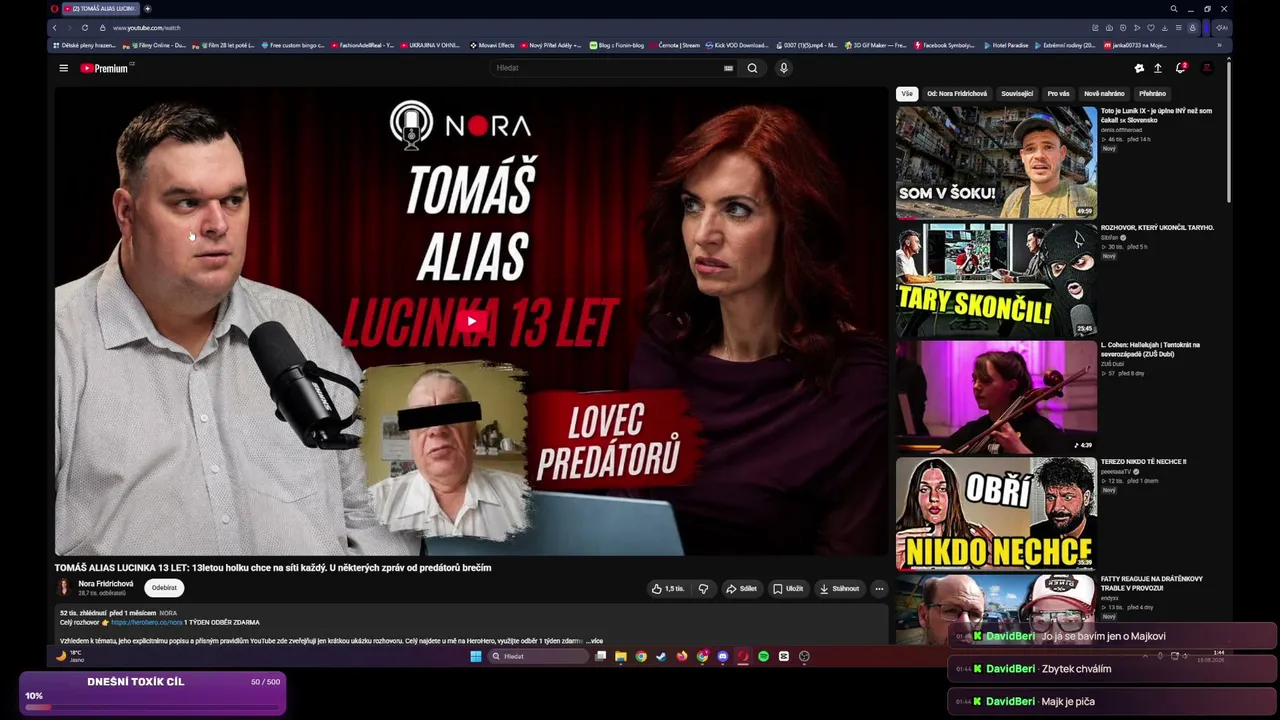Share the video via Sdílet

point(741,589)
